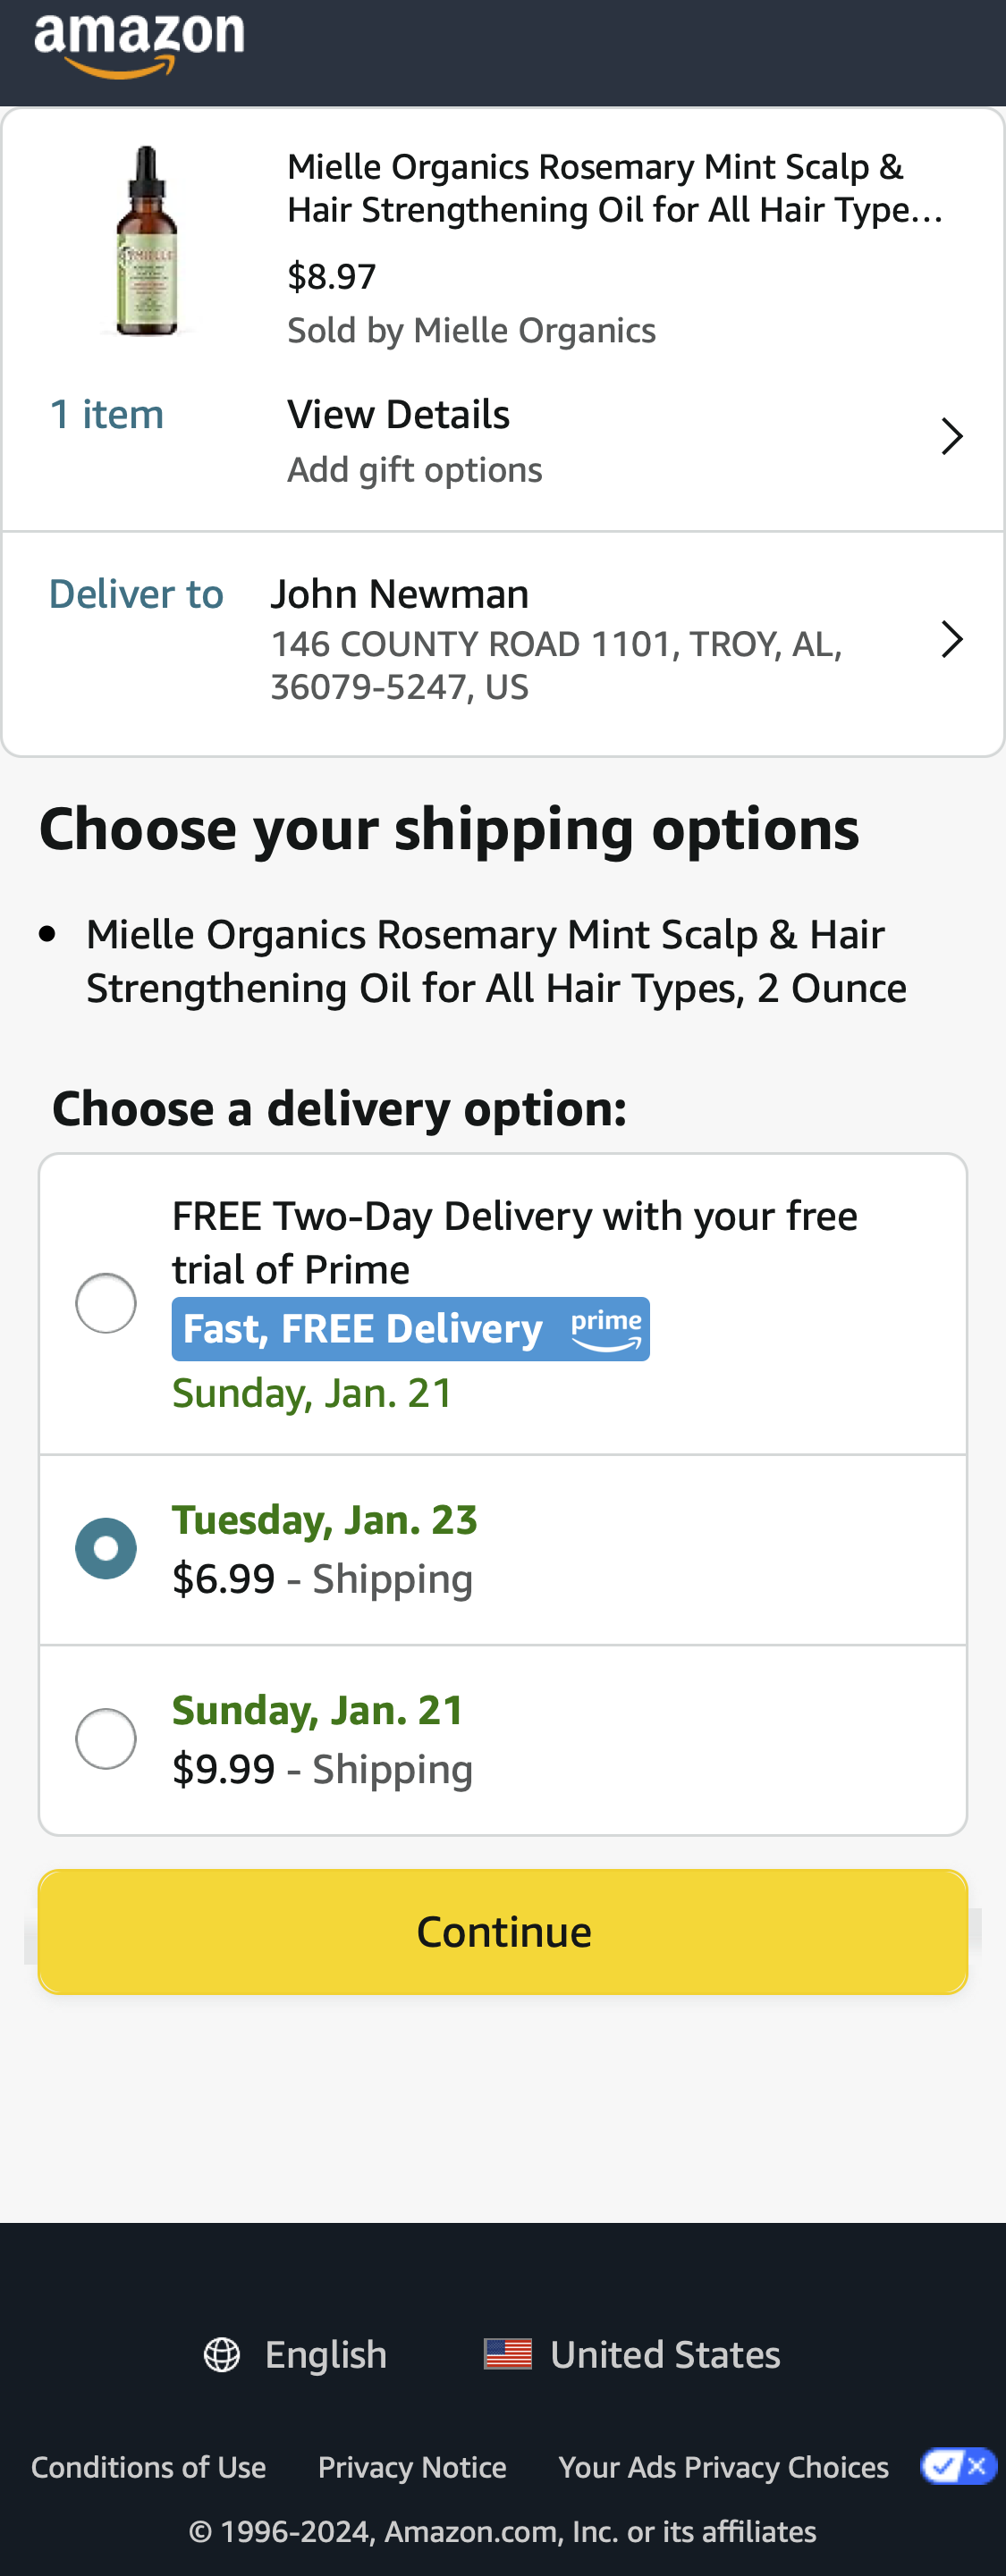1006x2576 pixels.
Task: Click the globe icon next to English
Action: 222,2355
